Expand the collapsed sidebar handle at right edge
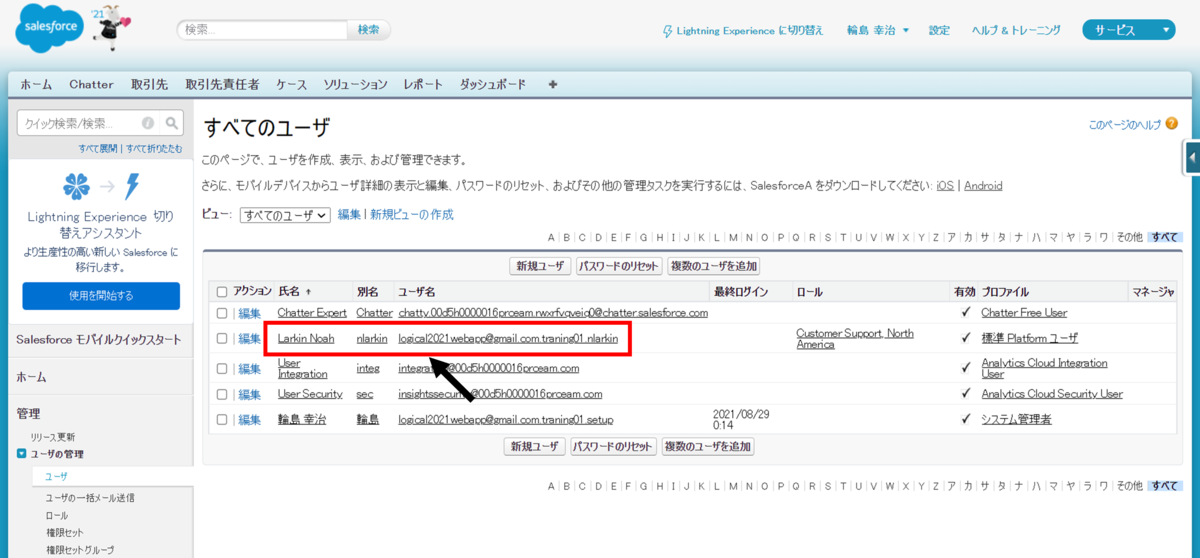 tap(1192, 157)
